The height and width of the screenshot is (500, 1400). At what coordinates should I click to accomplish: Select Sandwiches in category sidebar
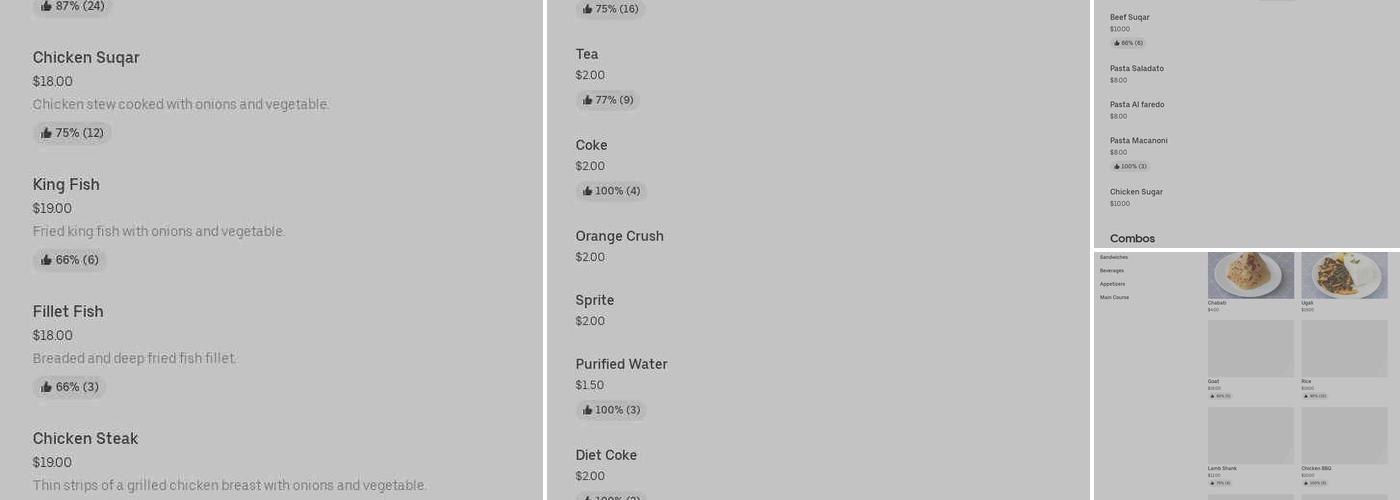1114,257
